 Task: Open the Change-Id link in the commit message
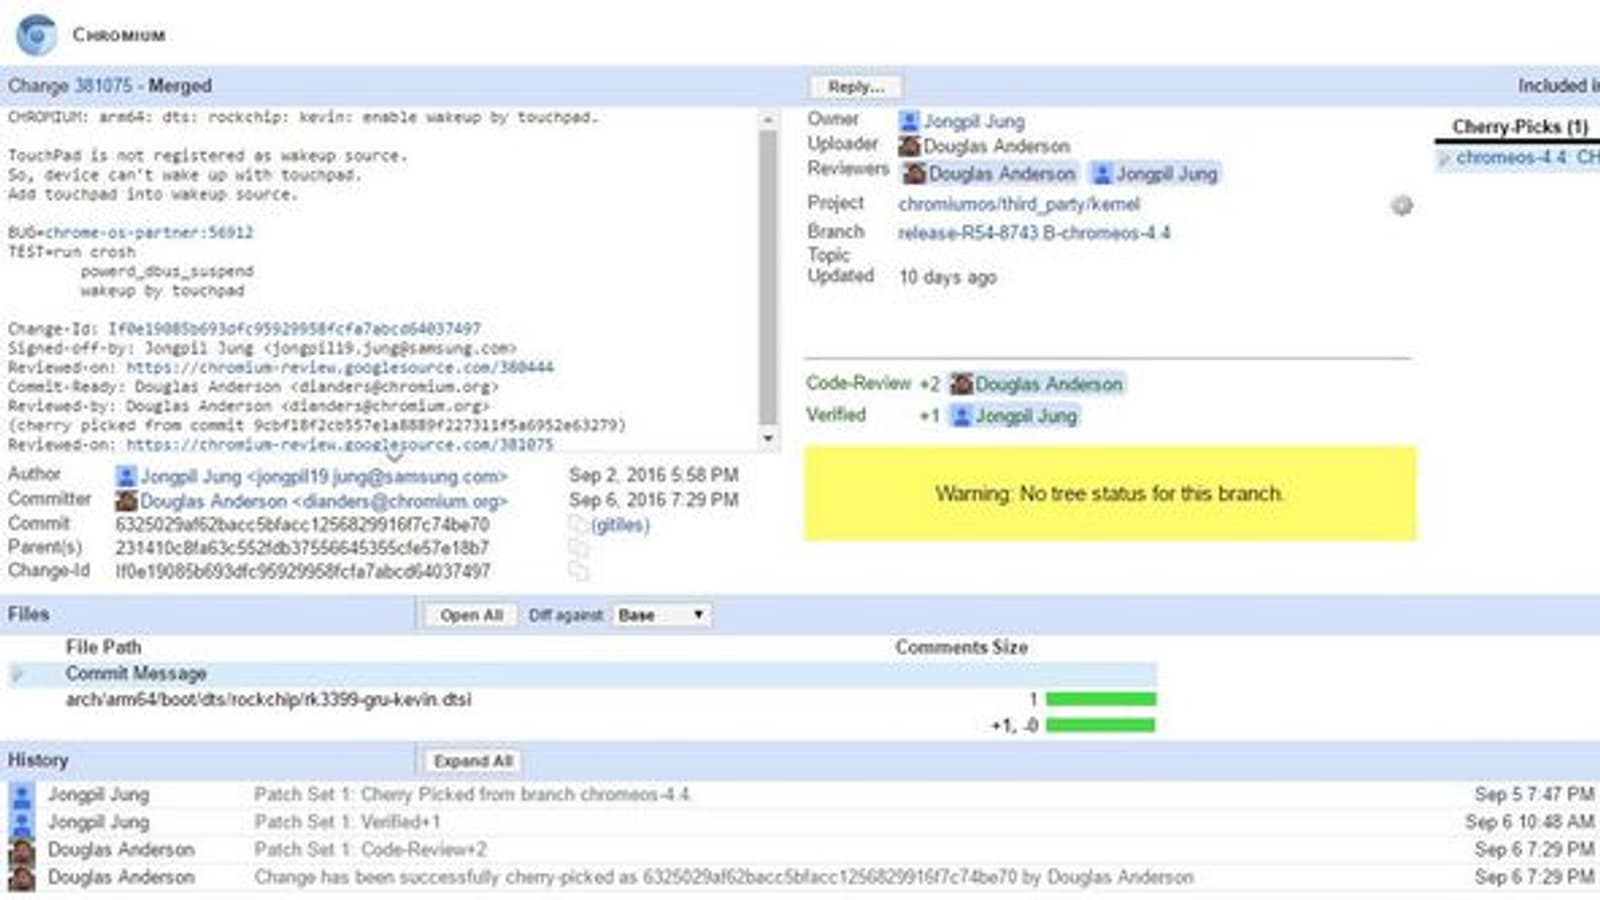[x=294, y=329]
